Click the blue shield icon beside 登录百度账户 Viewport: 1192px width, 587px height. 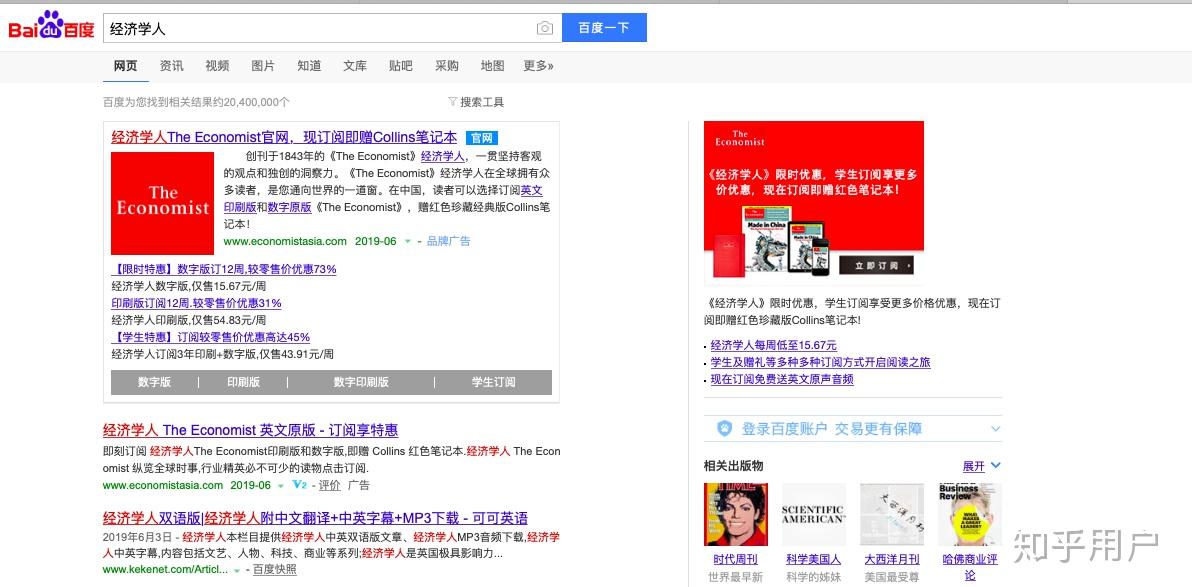723,426
